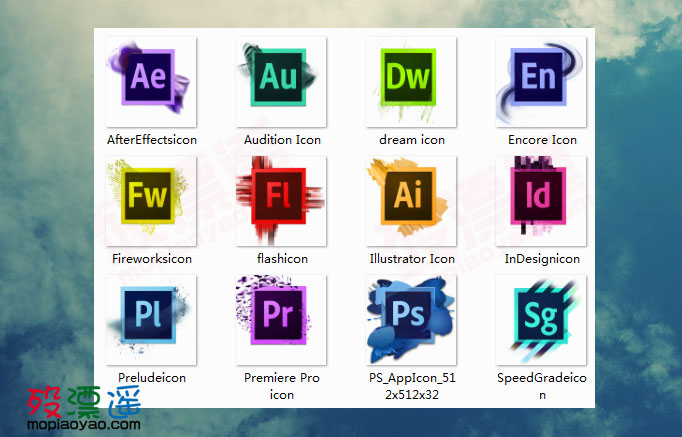Select the Fireworksicon file name

pyautogui.click(x=152, y=259)
